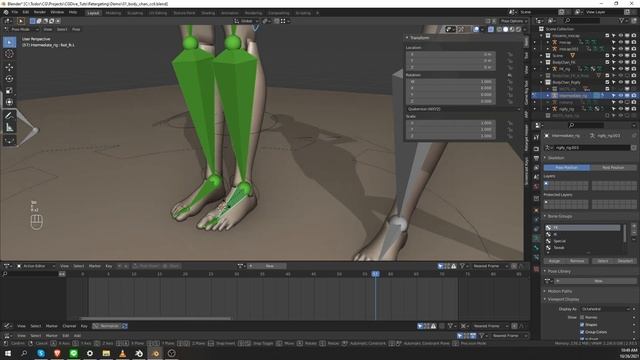
Task: Select the Cursor tool in left toolbar
Action: pos(9,54)
